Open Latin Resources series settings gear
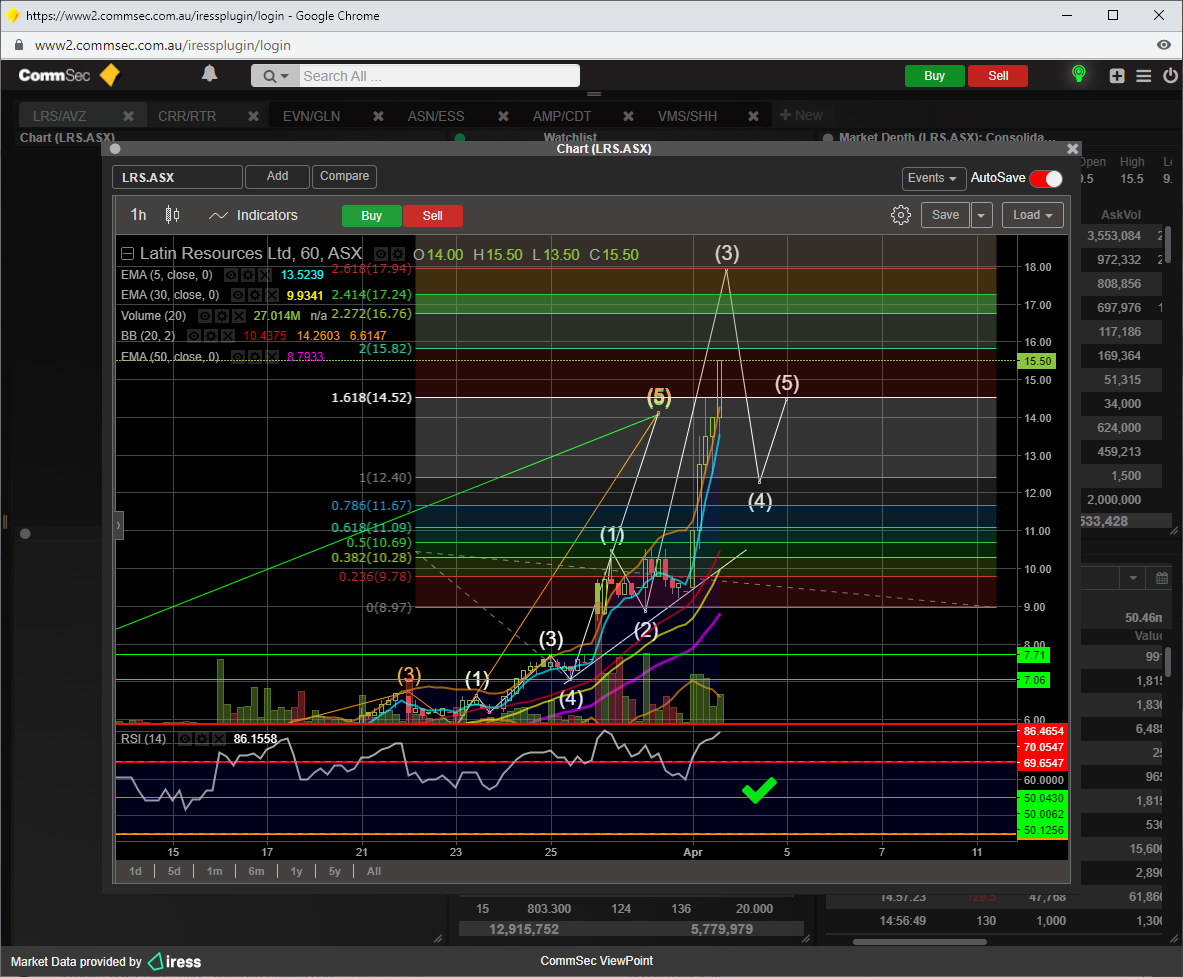This screenshot has height=977, width=1183. coord(398,254)
